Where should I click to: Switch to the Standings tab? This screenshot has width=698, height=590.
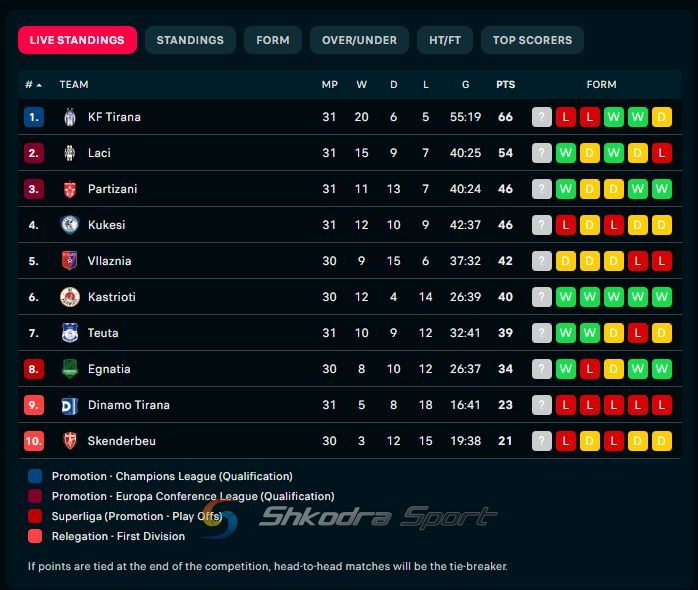(190, 40)
